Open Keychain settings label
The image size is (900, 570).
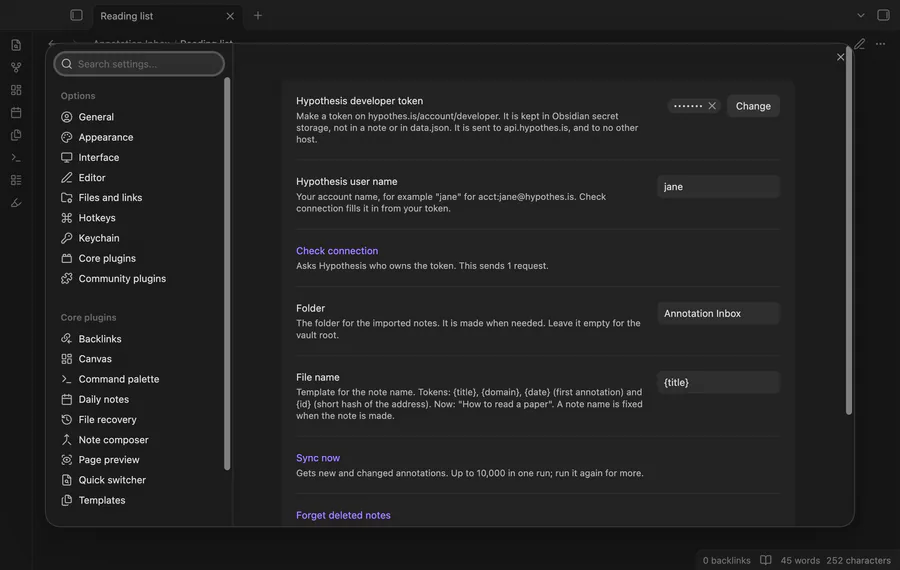(x=99, y=238)
